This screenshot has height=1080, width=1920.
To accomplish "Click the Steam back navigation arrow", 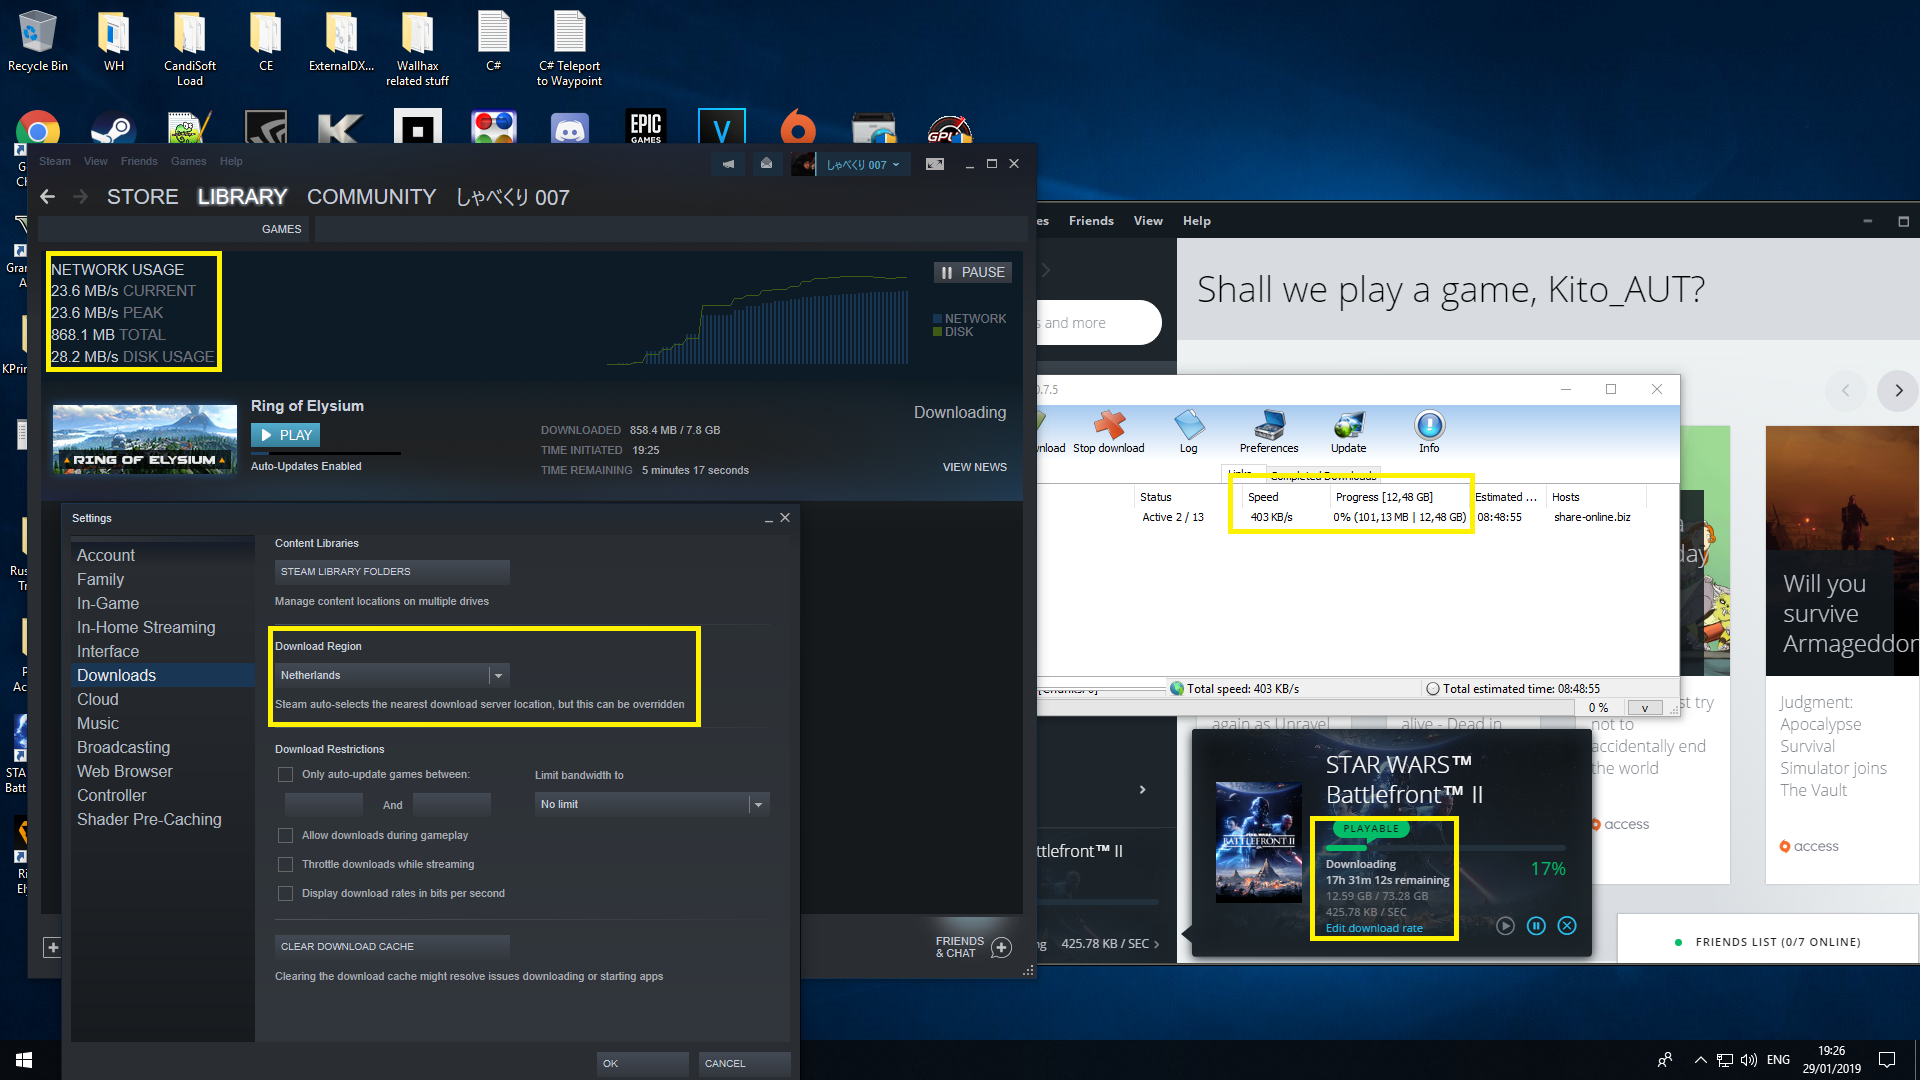I will coord(47,197).
